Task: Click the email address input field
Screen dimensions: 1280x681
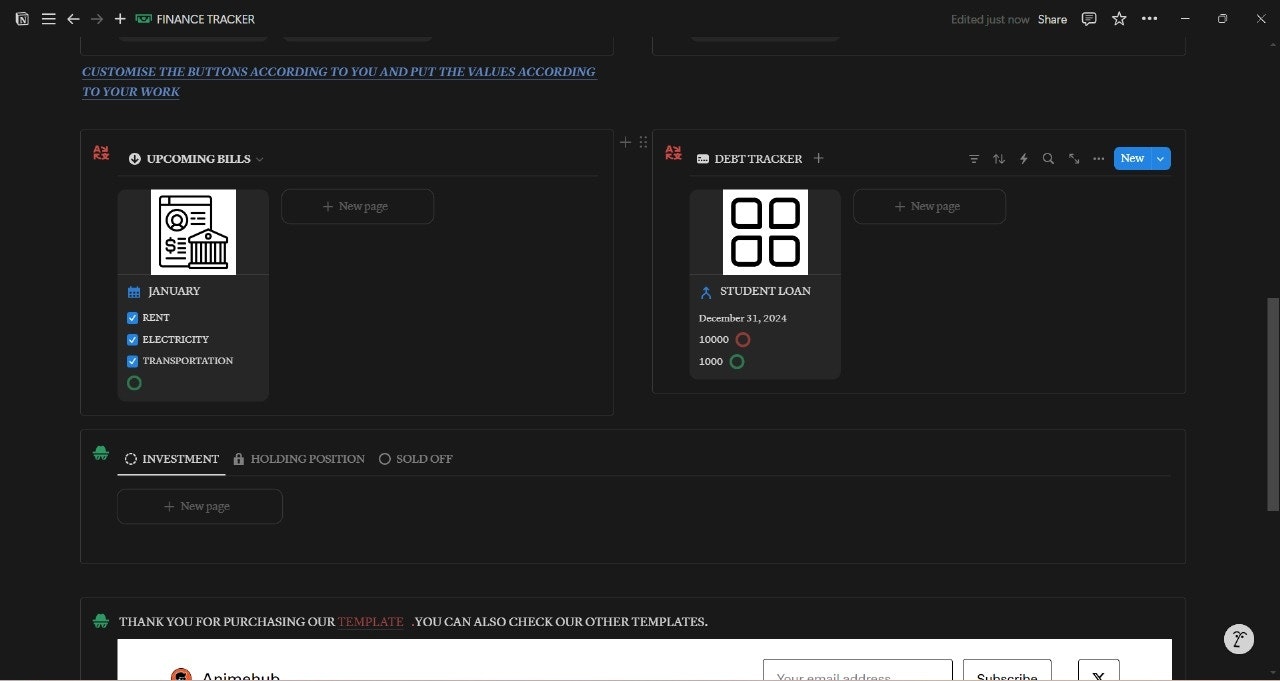Action: (857, 675)
